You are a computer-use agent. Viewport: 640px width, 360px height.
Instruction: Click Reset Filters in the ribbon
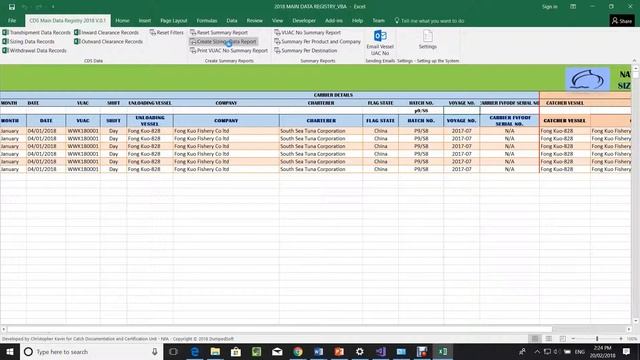click(167, 32)
